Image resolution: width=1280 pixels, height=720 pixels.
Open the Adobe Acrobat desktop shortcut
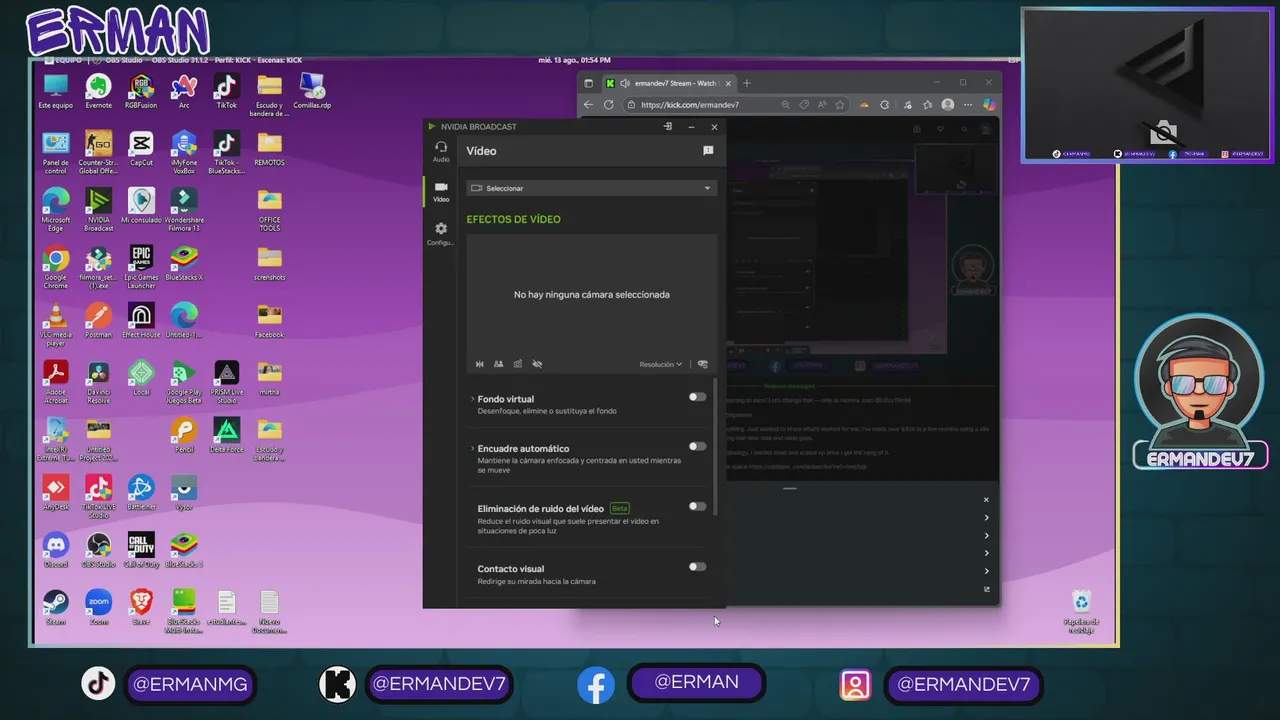coord(55,382)
